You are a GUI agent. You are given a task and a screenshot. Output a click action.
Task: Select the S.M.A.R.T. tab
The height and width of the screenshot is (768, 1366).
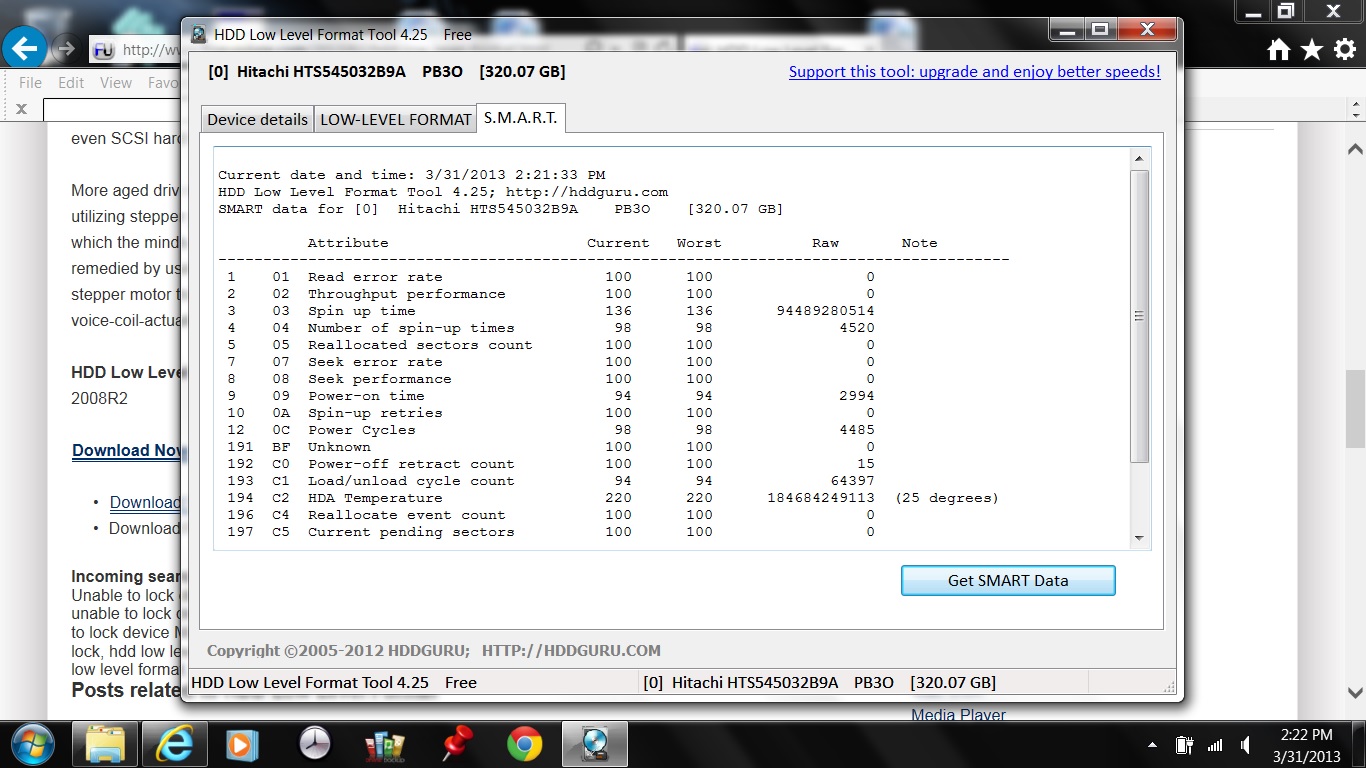coord(521,117)
